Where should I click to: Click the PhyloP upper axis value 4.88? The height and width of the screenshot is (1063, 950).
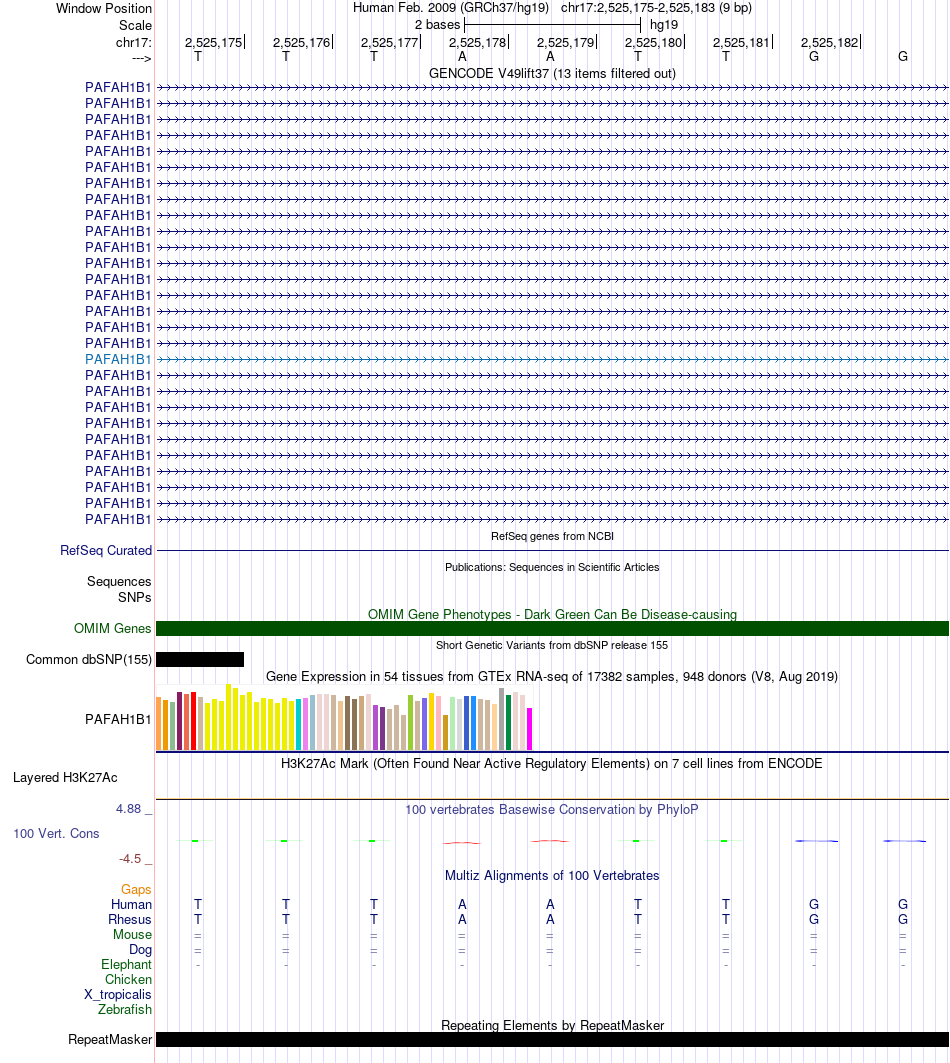(x=128, y=809)
